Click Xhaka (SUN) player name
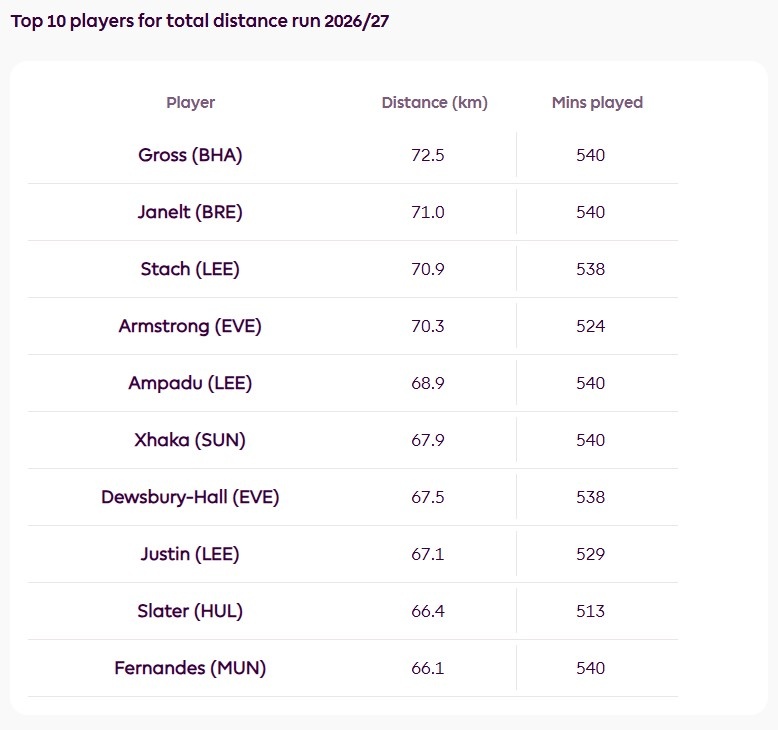 point(190,440)
